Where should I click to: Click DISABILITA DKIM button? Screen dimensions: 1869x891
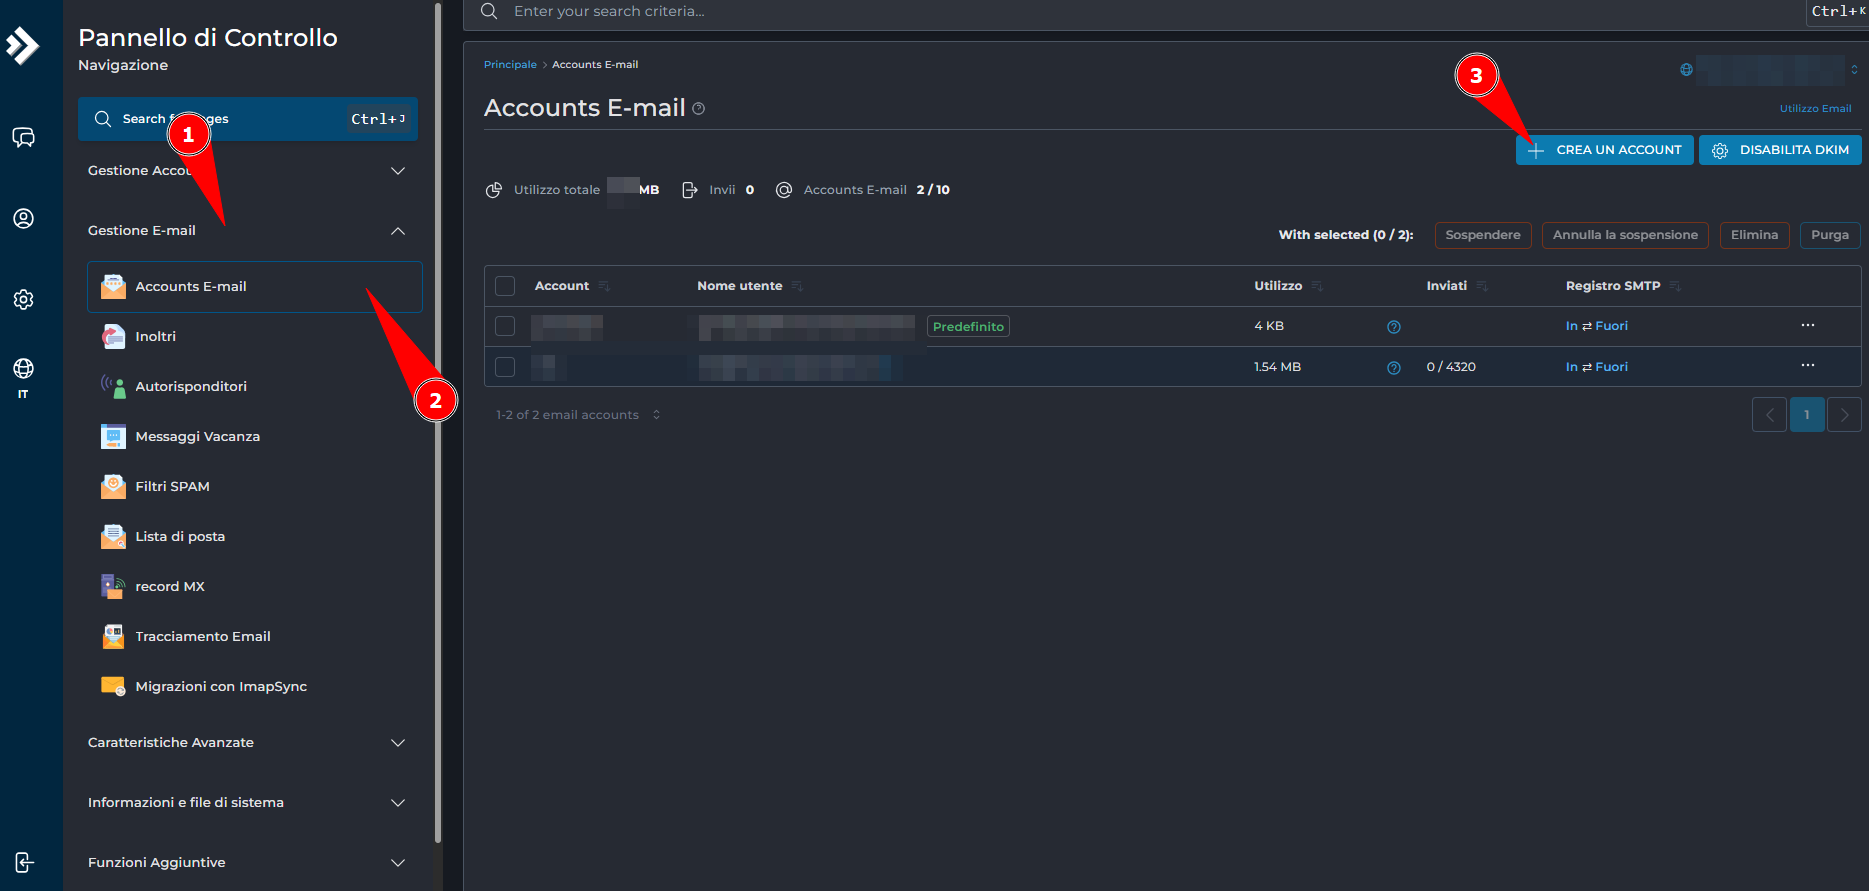click(1780, 150)
